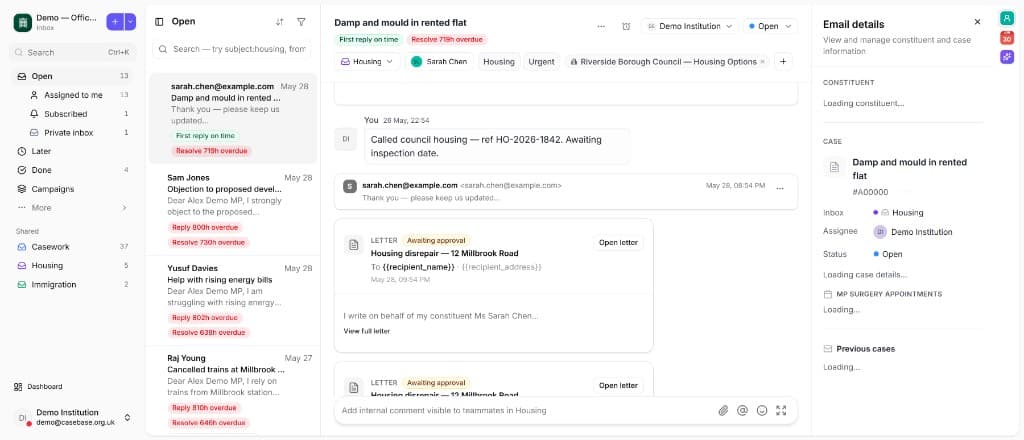Click View full letter link
Image resolution: width=1024 pixels, height=440 pixels.
(366, 332)
